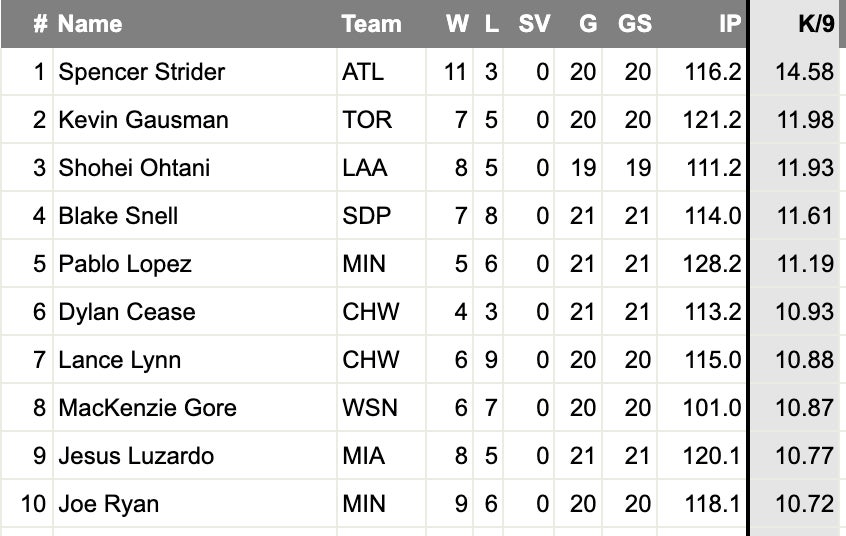Select the Pablo Lopez row name
846x536 pixels.
[x=125, y=264]
